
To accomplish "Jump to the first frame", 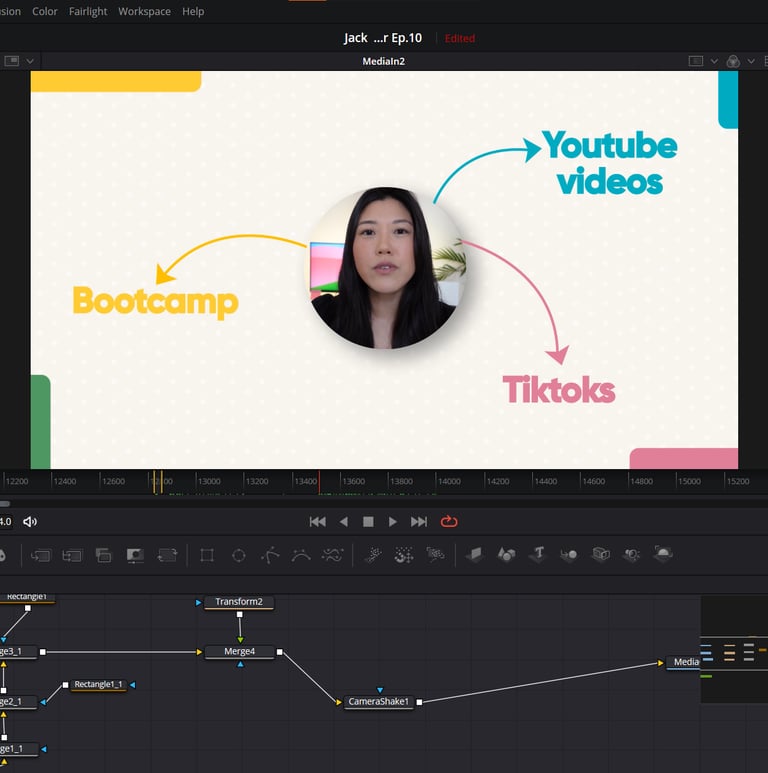I will click(317, 522).
